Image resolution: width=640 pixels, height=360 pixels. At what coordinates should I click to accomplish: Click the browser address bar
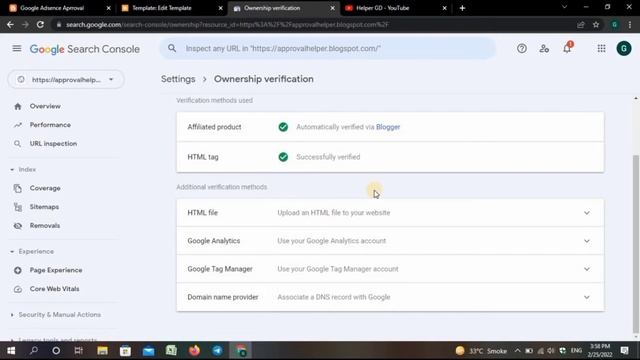[x=312, y=24]
